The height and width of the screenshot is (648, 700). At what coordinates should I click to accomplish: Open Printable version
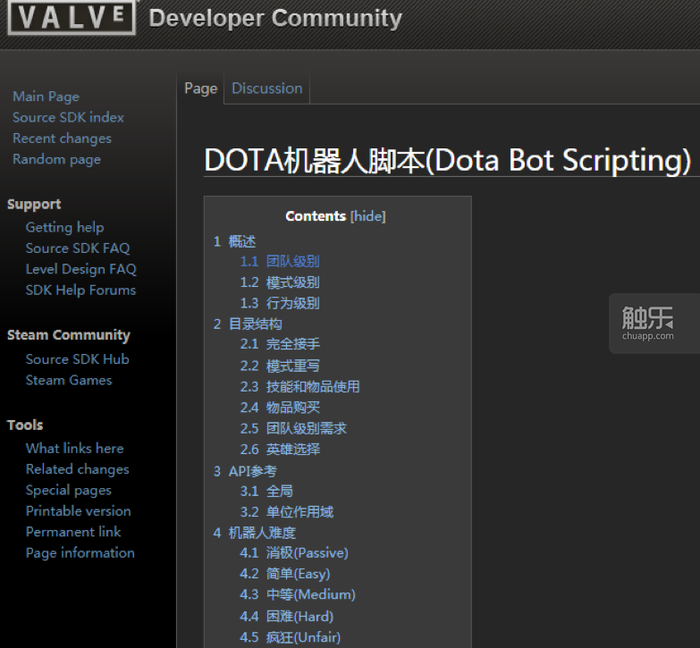pyautogui.click(x=78, y=511)
